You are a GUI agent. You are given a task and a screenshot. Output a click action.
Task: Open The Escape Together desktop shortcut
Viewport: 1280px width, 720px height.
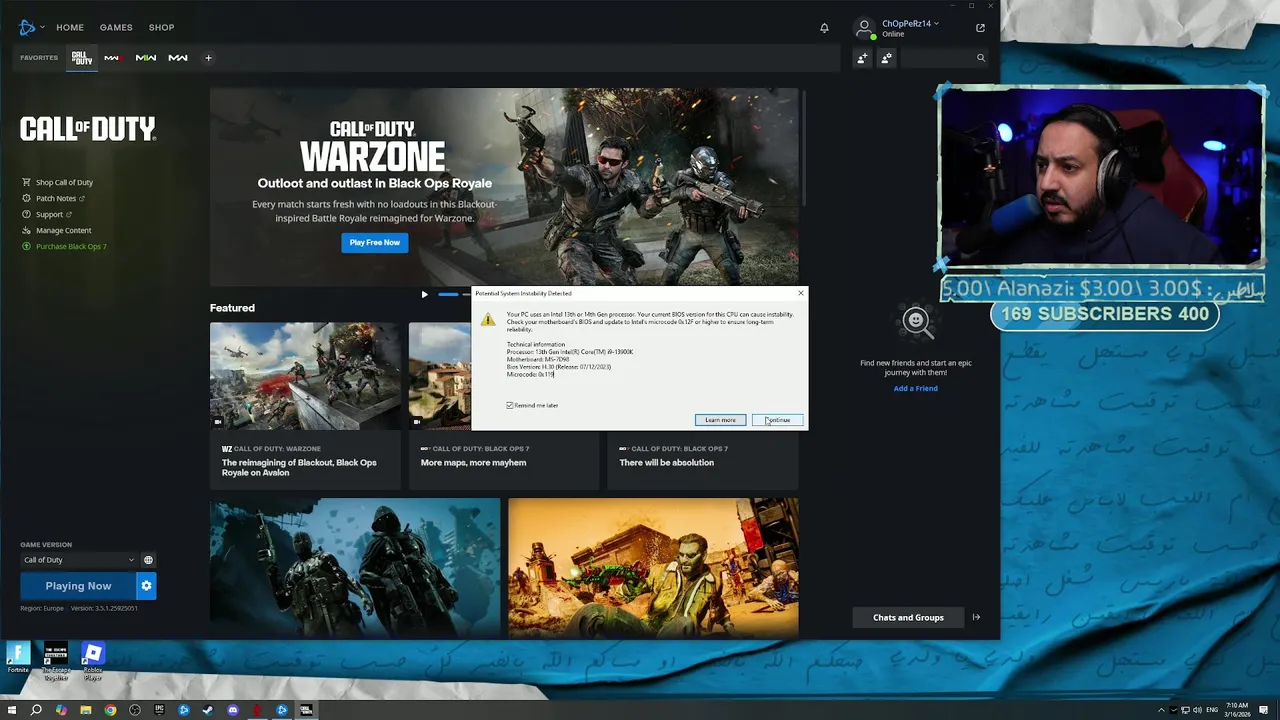[x=56, y=661]
